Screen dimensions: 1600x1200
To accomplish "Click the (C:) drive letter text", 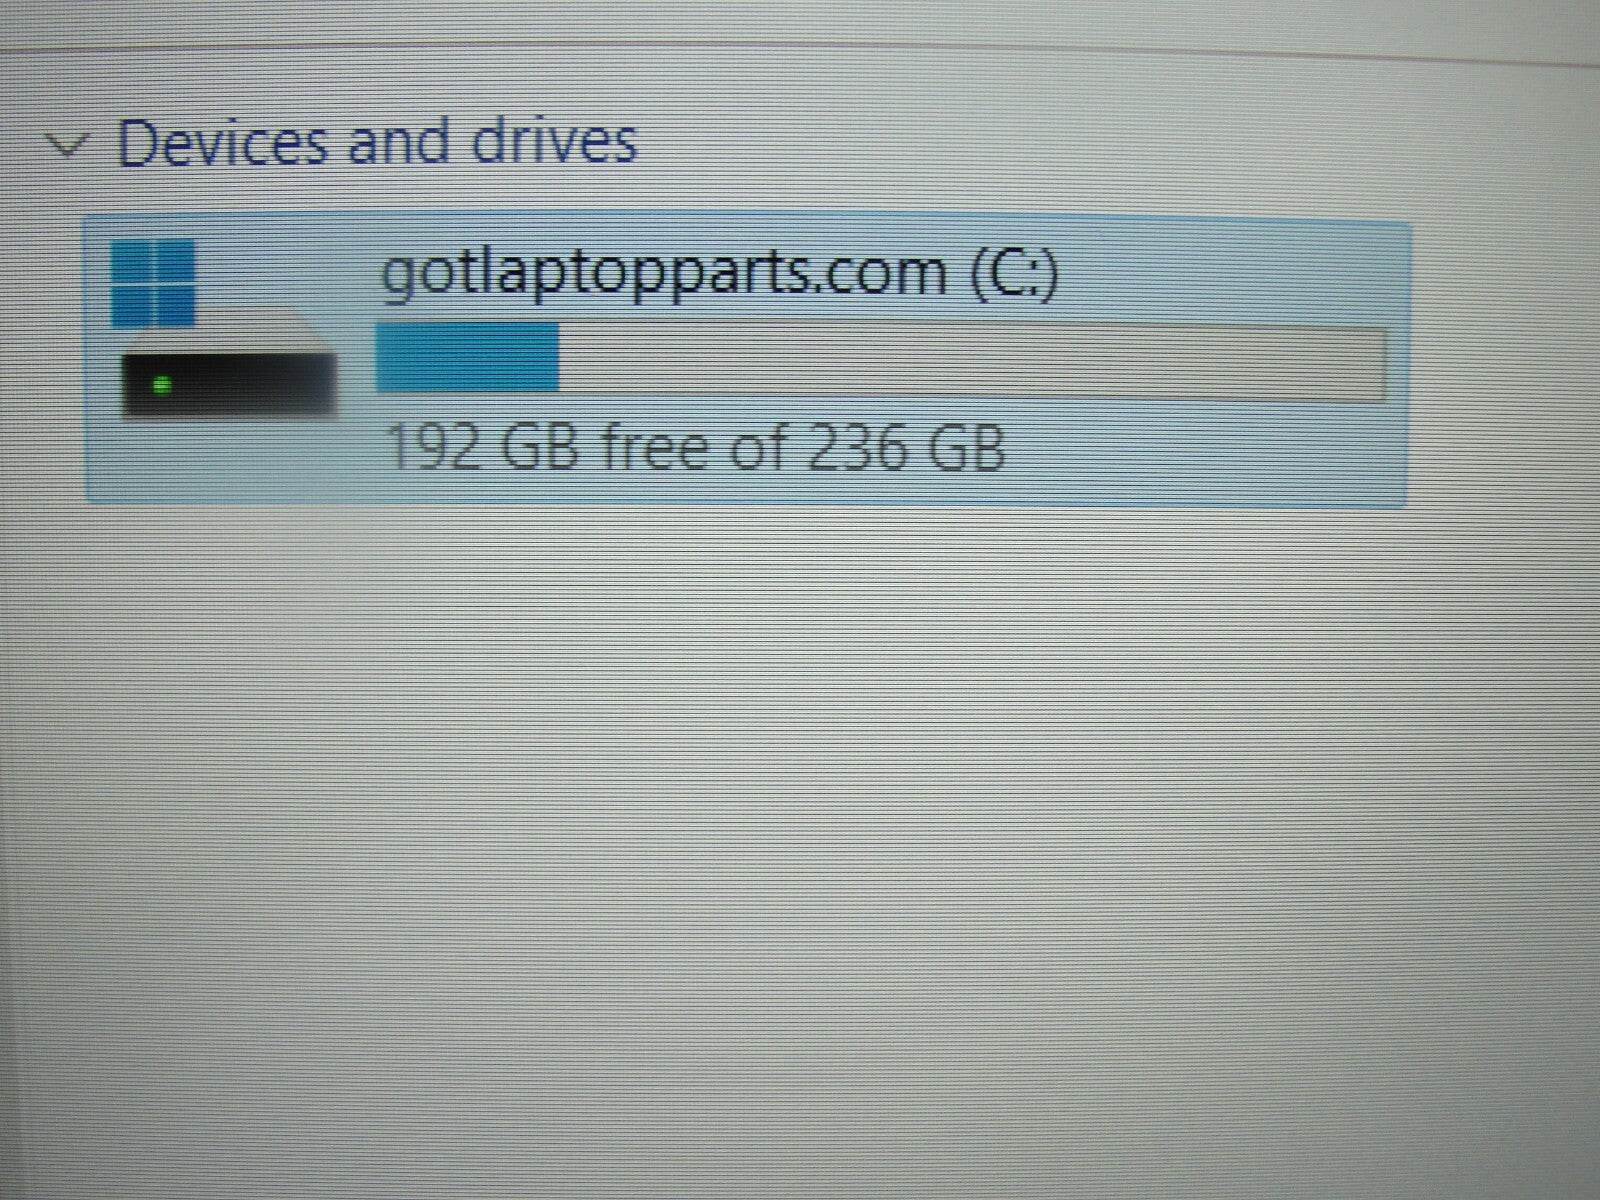I will (x=1014, y=274).
